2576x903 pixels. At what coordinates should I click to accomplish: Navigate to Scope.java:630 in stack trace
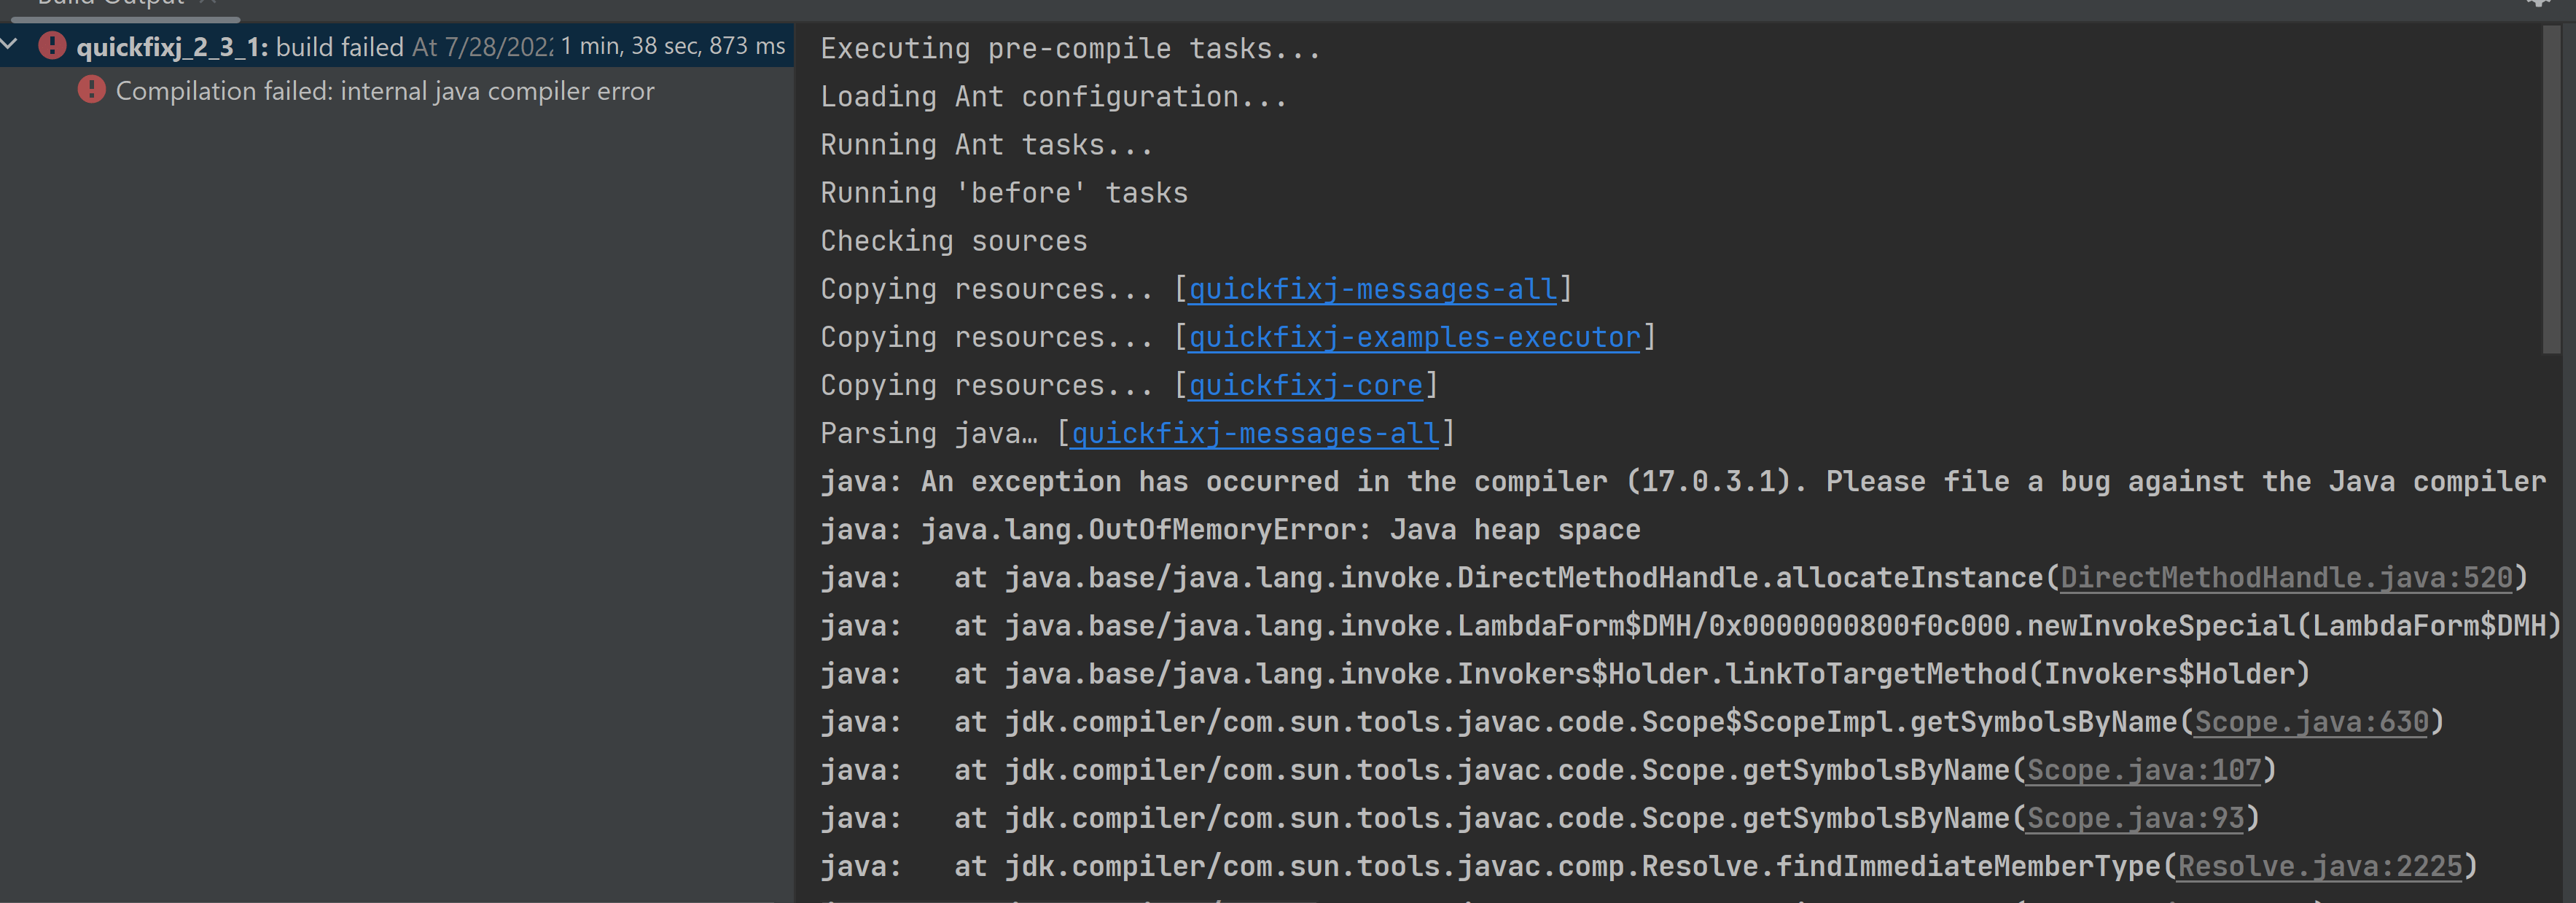coord(2311,721)
